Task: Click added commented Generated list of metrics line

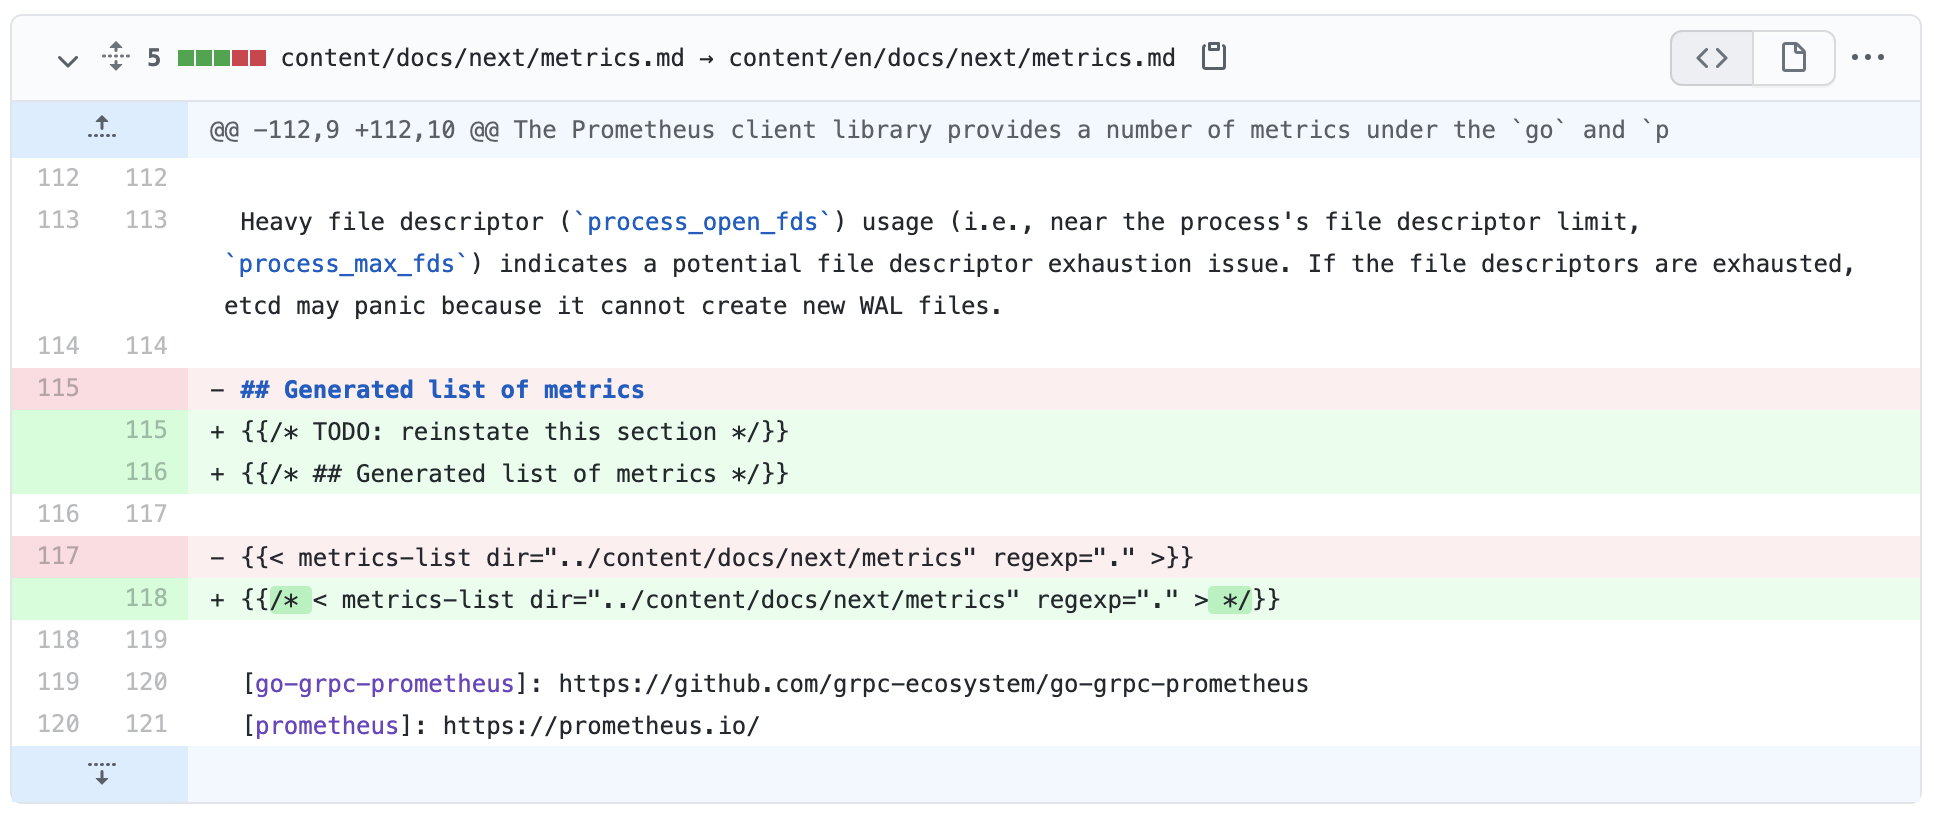Action: coord(514,474)
